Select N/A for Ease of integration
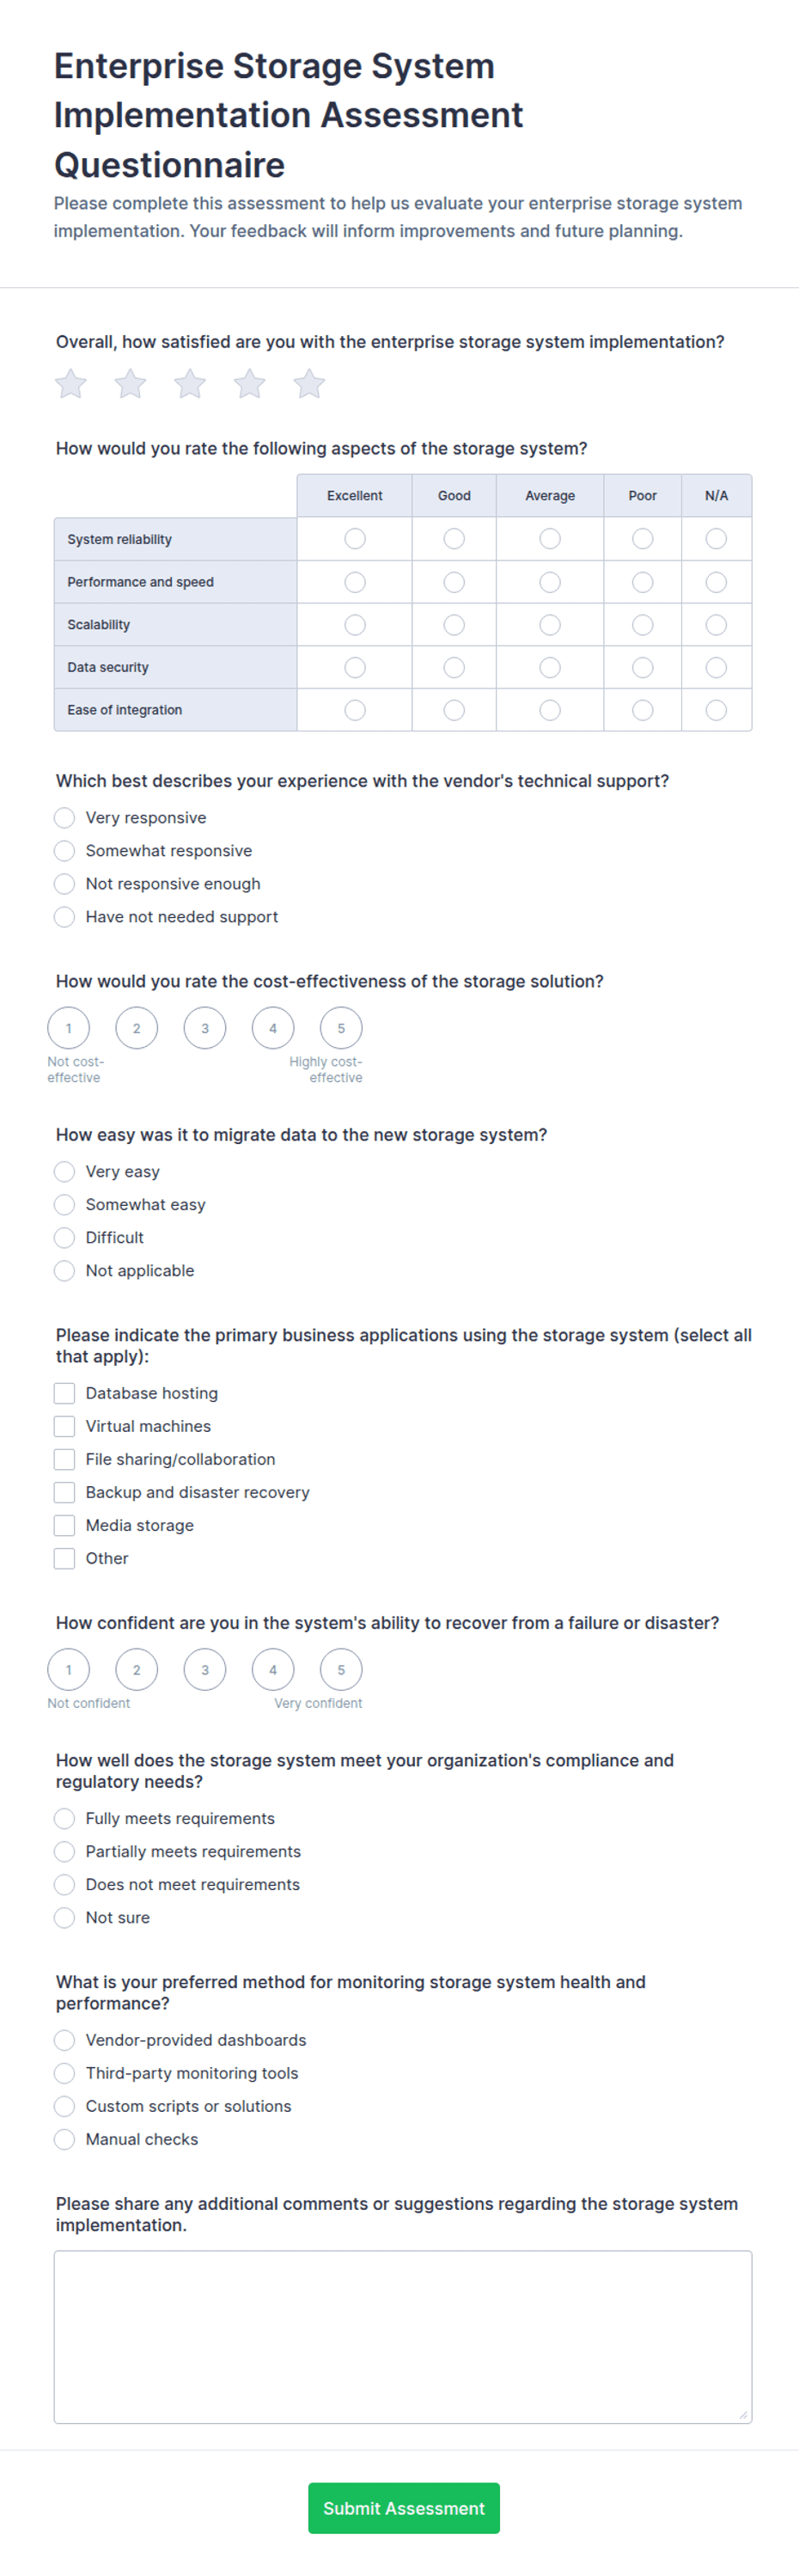 pos(716,710)
